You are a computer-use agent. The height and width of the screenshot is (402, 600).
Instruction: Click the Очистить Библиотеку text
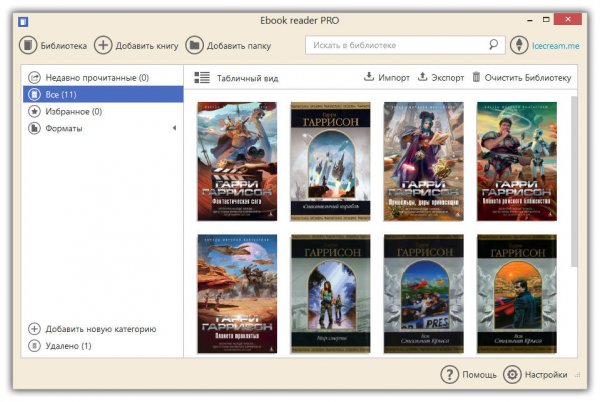point(528,78)
